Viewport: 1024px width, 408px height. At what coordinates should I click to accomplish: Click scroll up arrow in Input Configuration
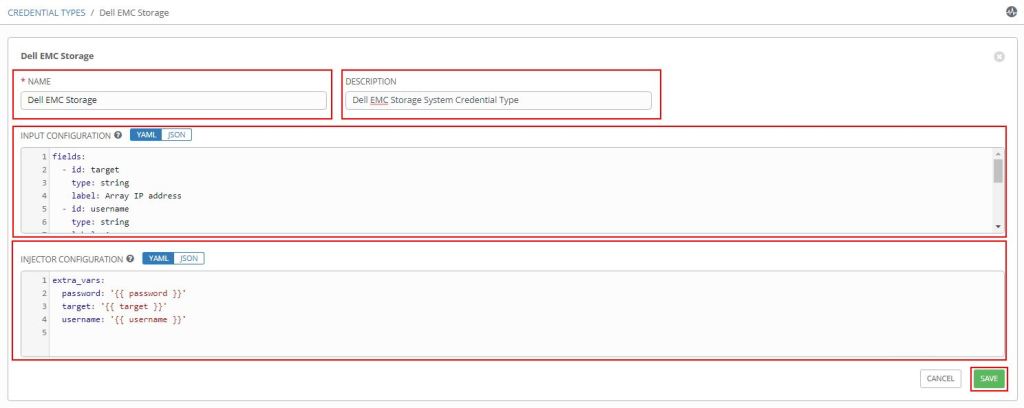pos(998,154)
